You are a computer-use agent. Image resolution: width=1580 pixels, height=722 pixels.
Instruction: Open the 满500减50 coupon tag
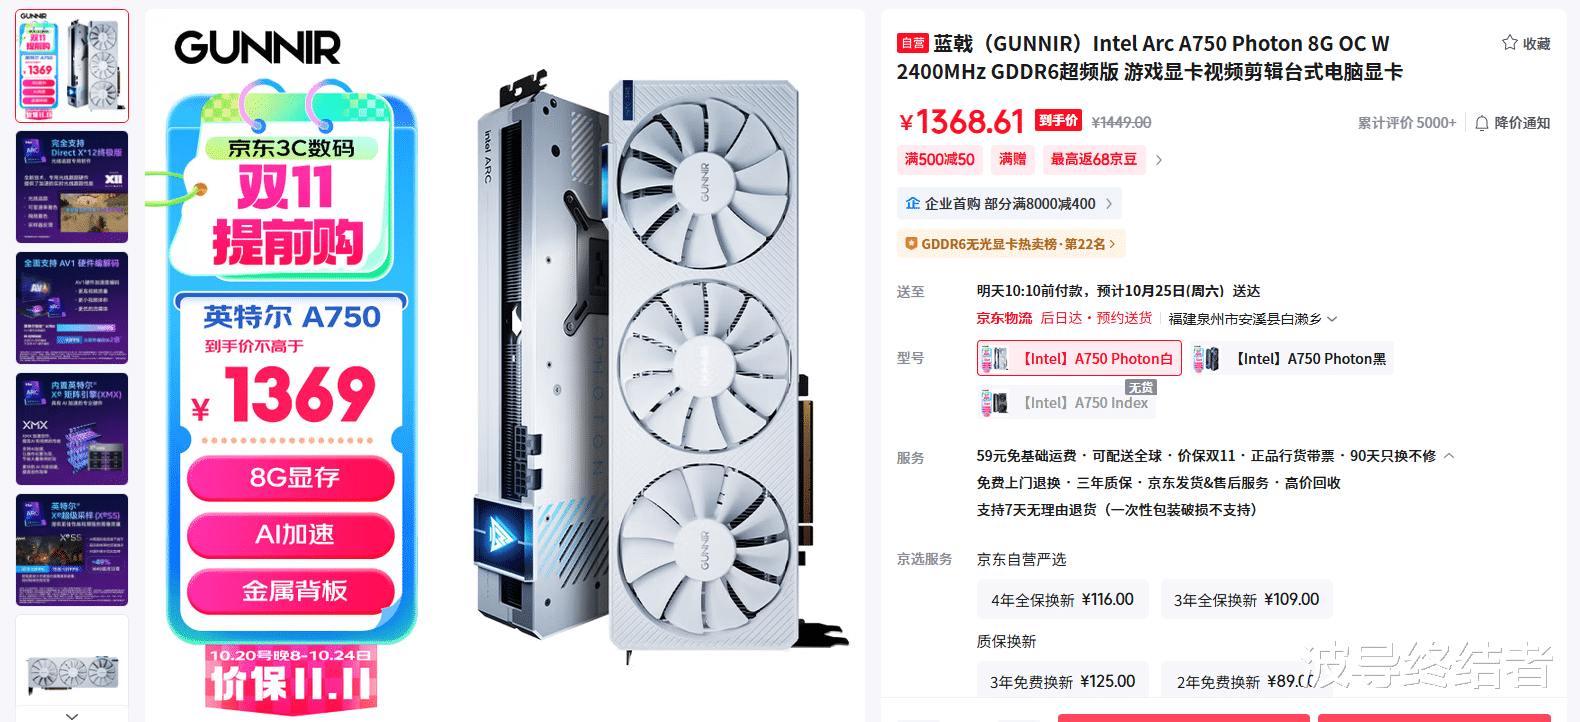click(x=939, y=159)
